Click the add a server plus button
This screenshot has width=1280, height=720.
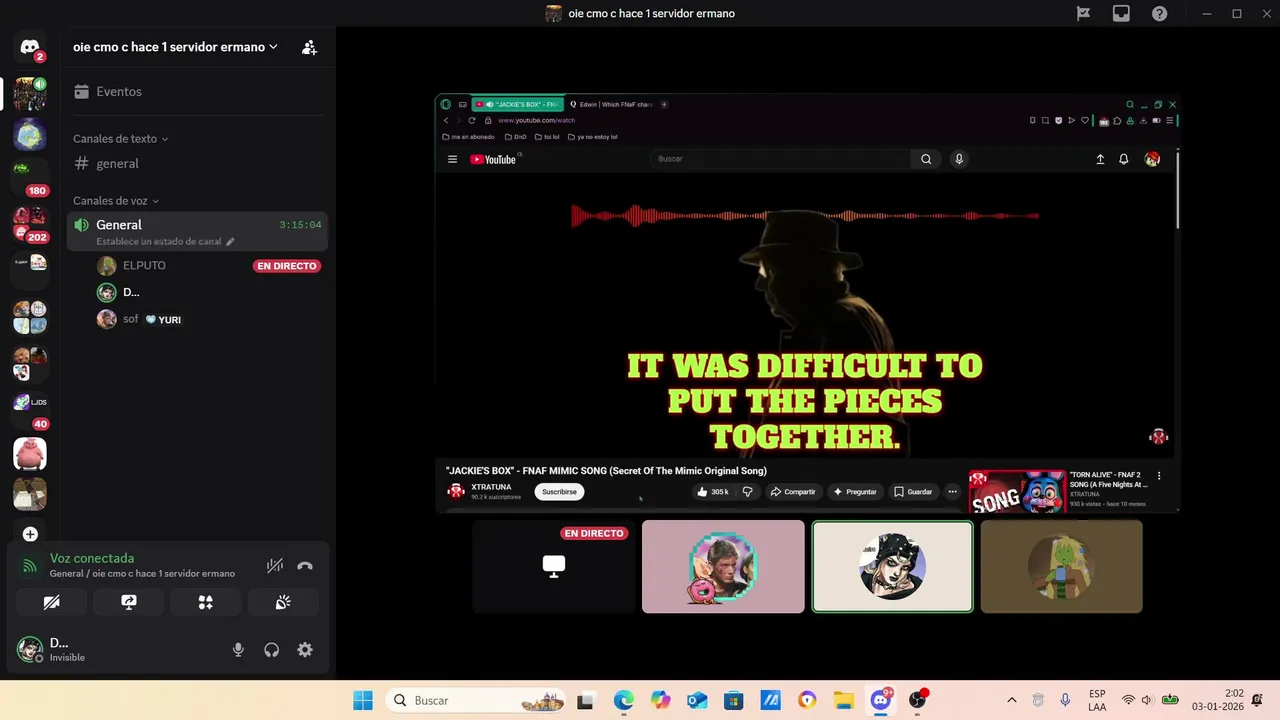[x=30, y=534]
